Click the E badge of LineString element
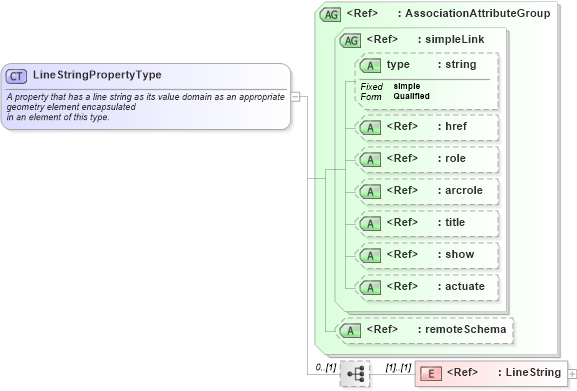Screen dimensions: 577x391 click(x=431, y=374)
